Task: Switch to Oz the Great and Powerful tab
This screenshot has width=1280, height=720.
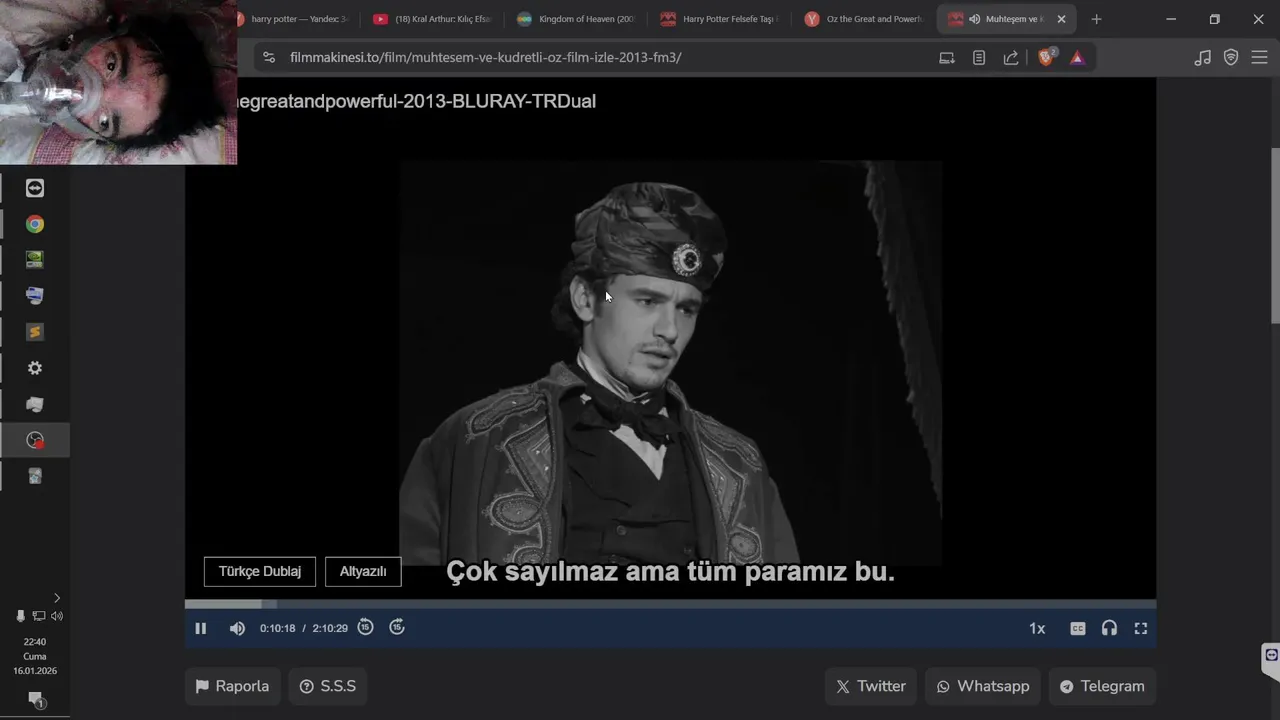Action: tap(864, 19)
